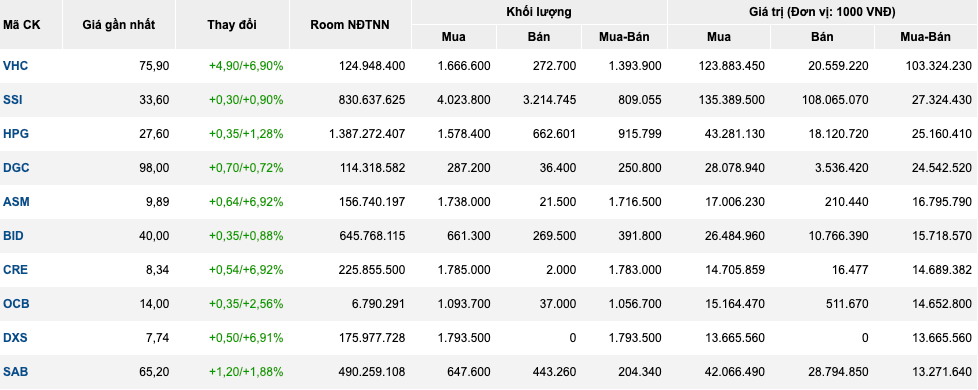Open the CRE stock ticker link
Image resolution: width=978 pixels, height=390 pixels.
pyautogui.click(x=16, y=270)
